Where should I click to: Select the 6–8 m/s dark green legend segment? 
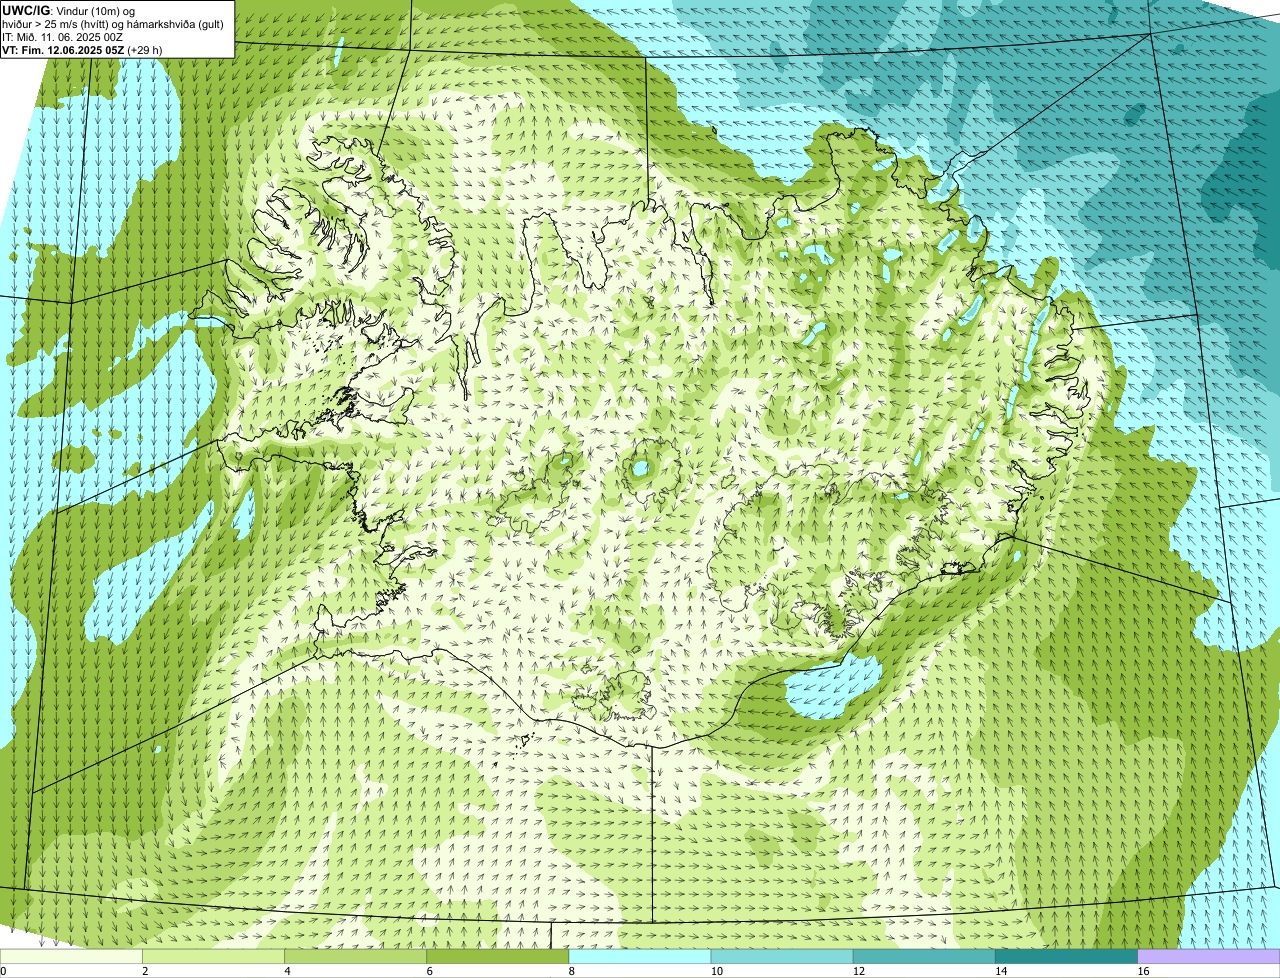click(x=498, y=957)
